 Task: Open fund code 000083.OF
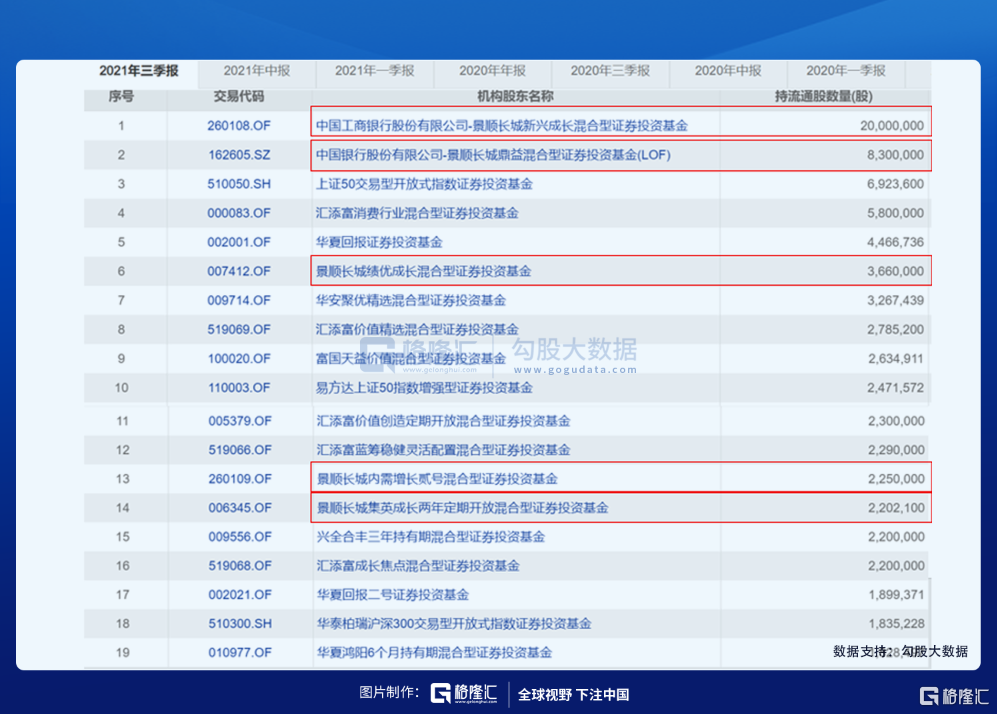[x=239, y=214]
